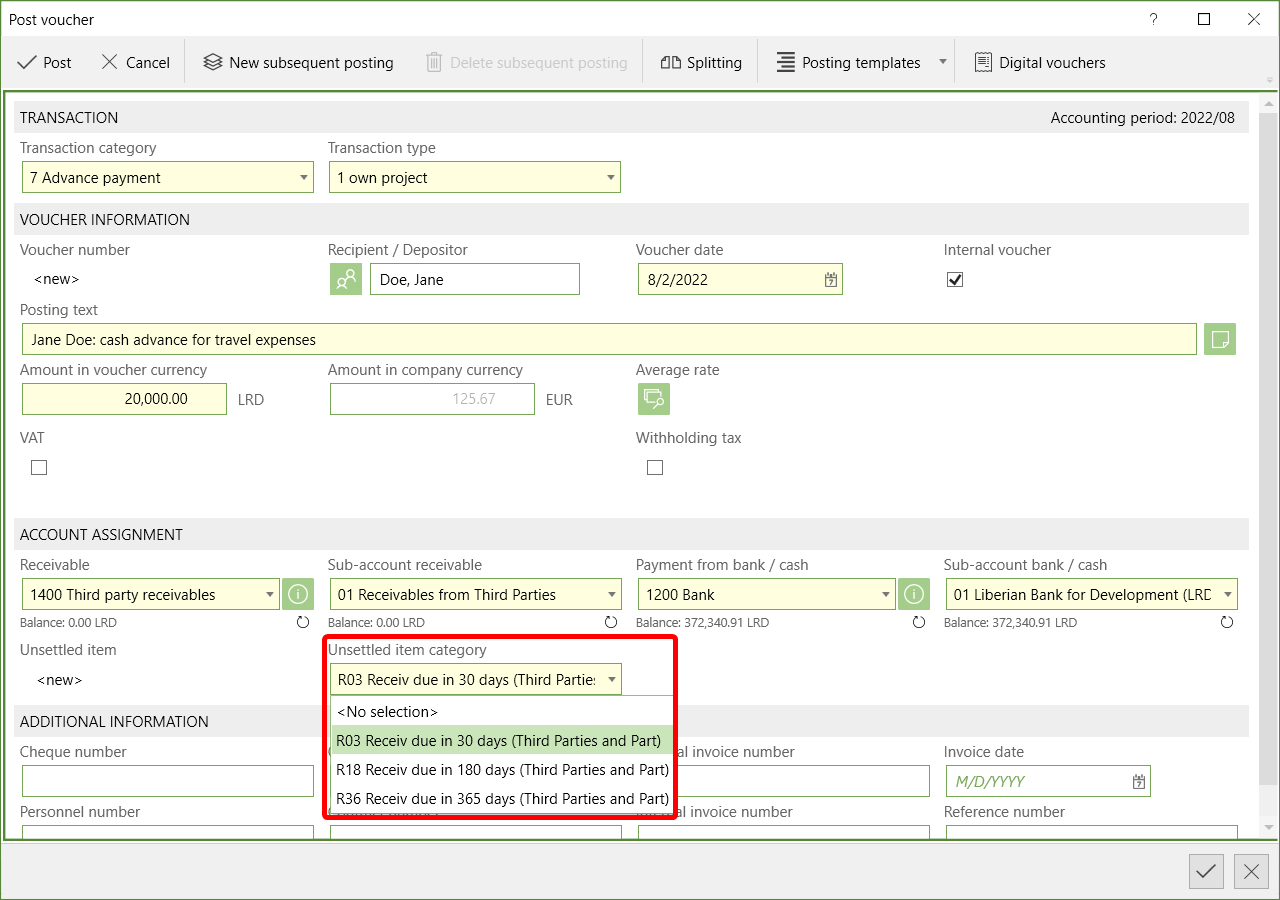Create a New subsequent posting
Viewport: 1280px width, 900px height.
[298, 62]
